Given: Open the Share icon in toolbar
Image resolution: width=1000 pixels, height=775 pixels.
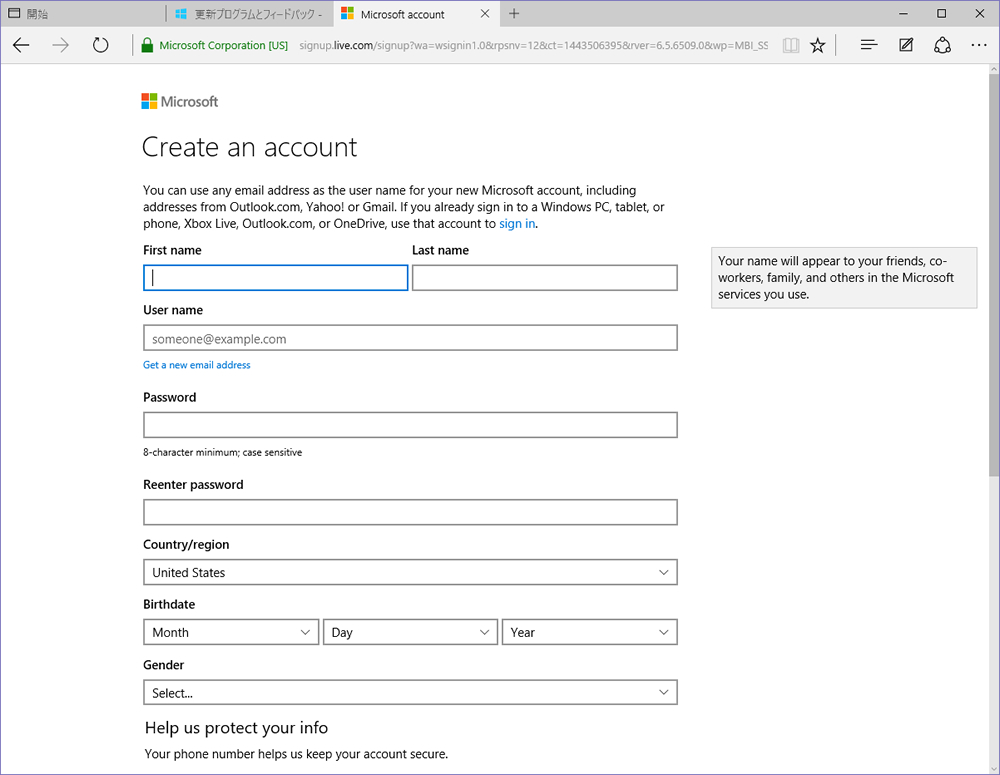Looking at the screenshot, I should [943, 45].
